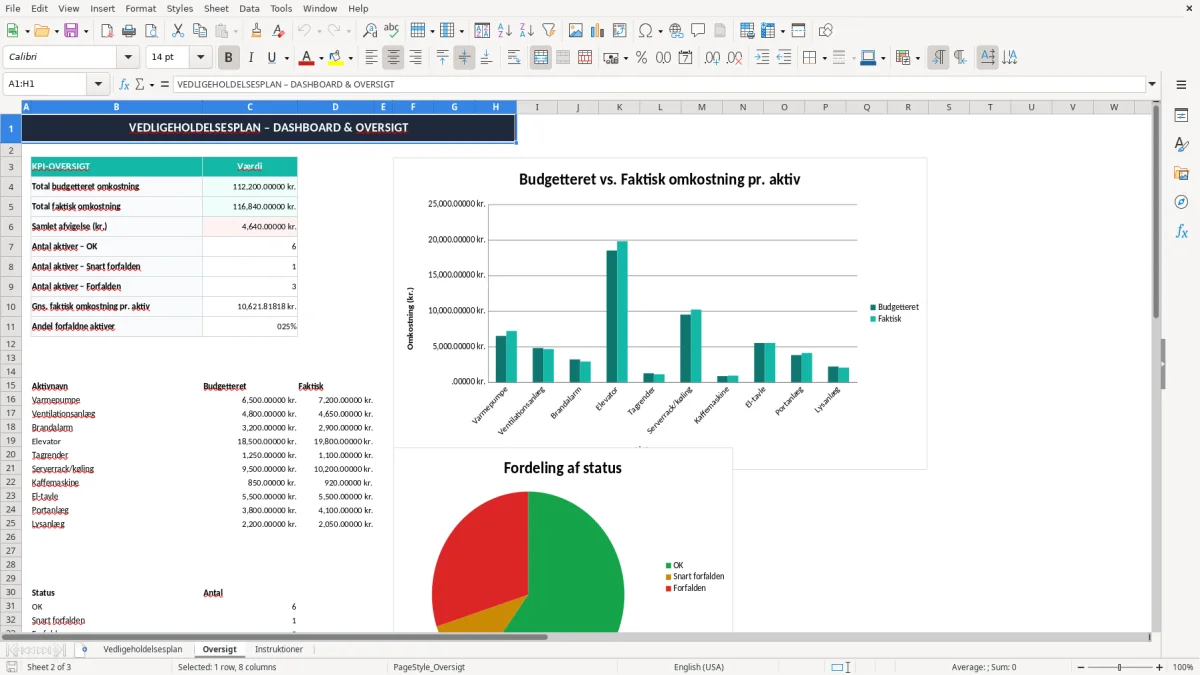Image resolution: width=1200 pixels, height=675 pixels.
Task: Click the Insert Hyperlink icon
Action: pyautogui.click(x=676, y=31)
